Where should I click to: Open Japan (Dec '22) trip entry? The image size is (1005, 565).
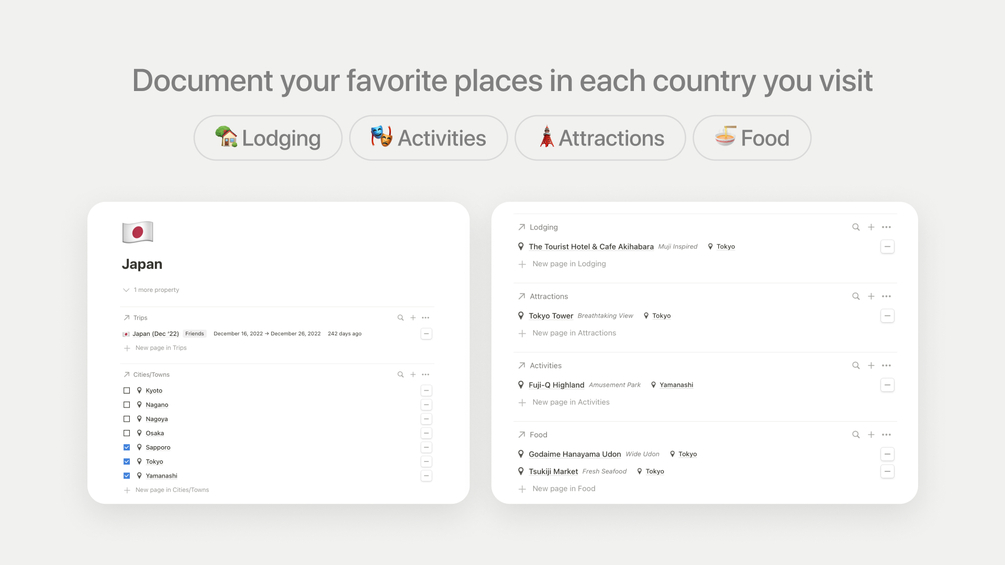155,334
